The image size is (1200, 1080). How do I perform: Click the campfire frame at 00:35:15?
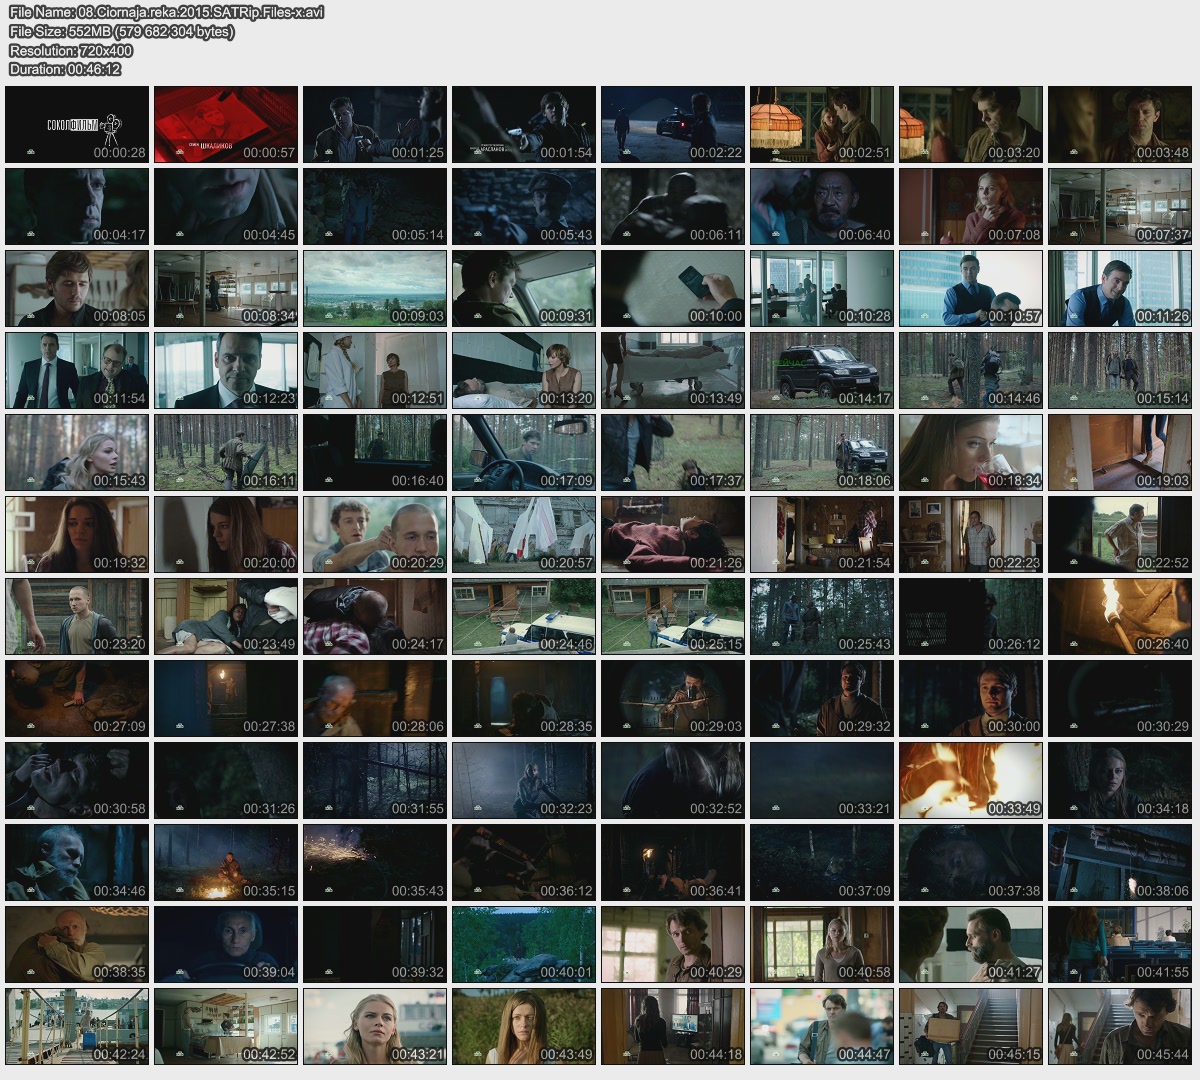click(x=226, y=862)
